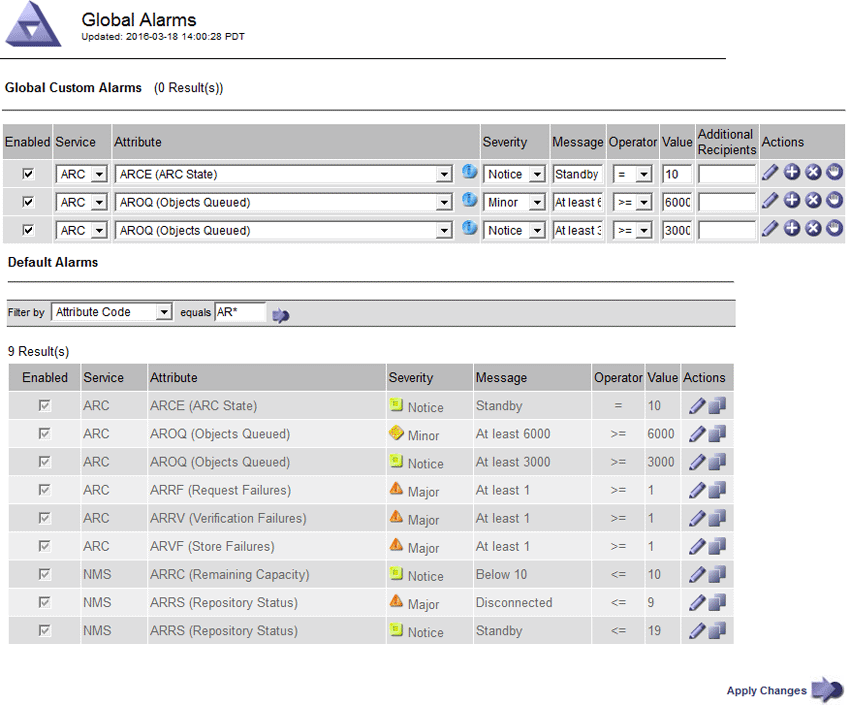Click the plus icon in the Standby custom row
850x705 pixels.
pos(792,173)
